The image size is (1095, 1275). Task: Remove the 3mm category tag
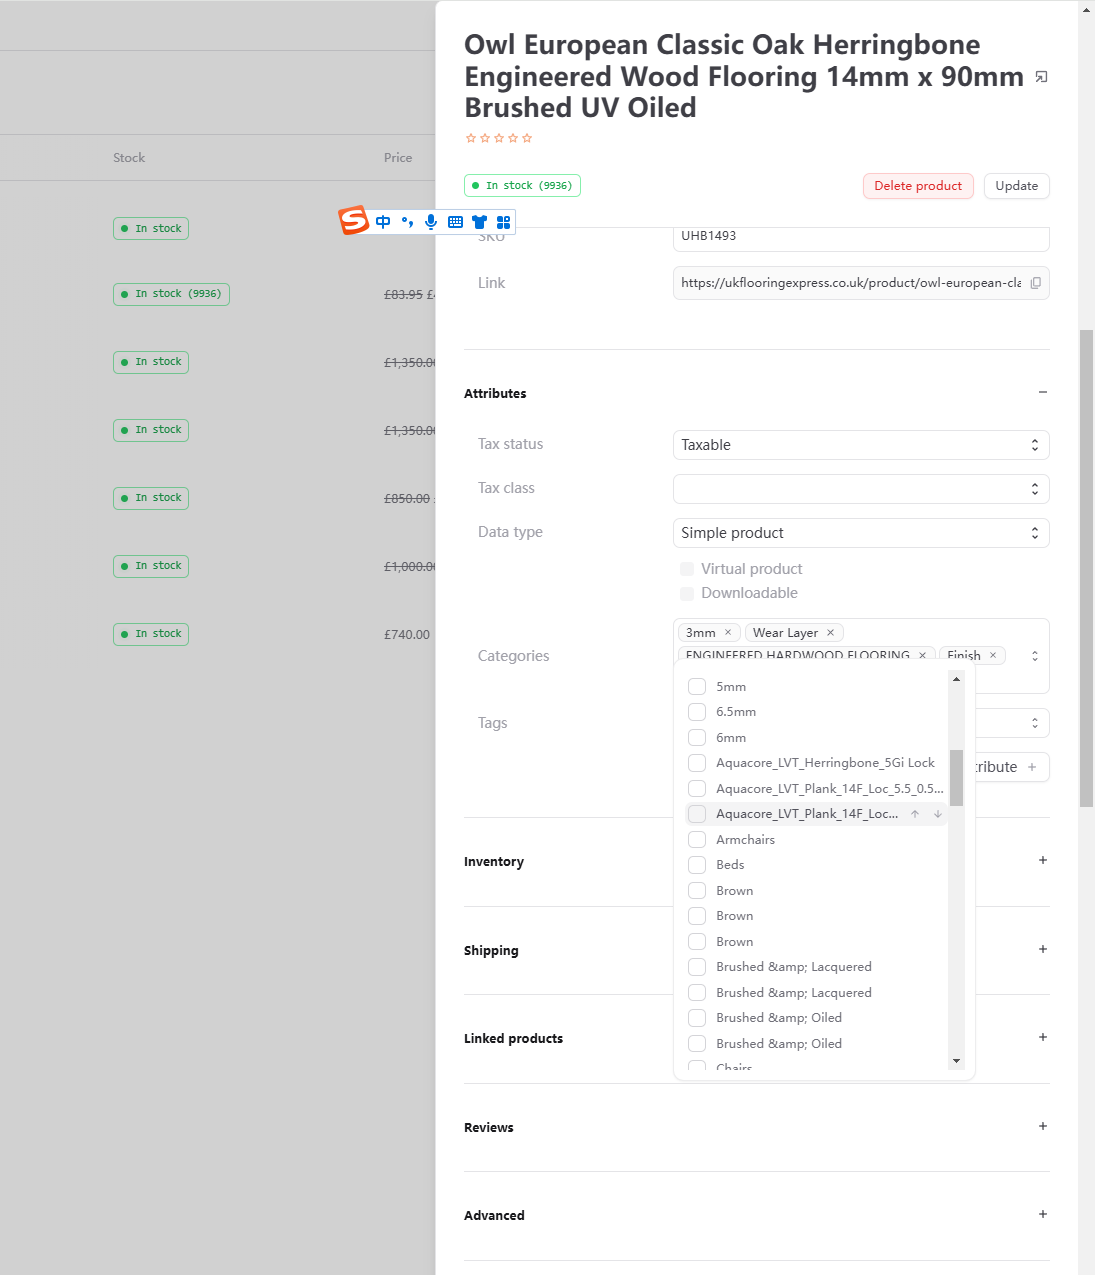click(x=728, y=633)
